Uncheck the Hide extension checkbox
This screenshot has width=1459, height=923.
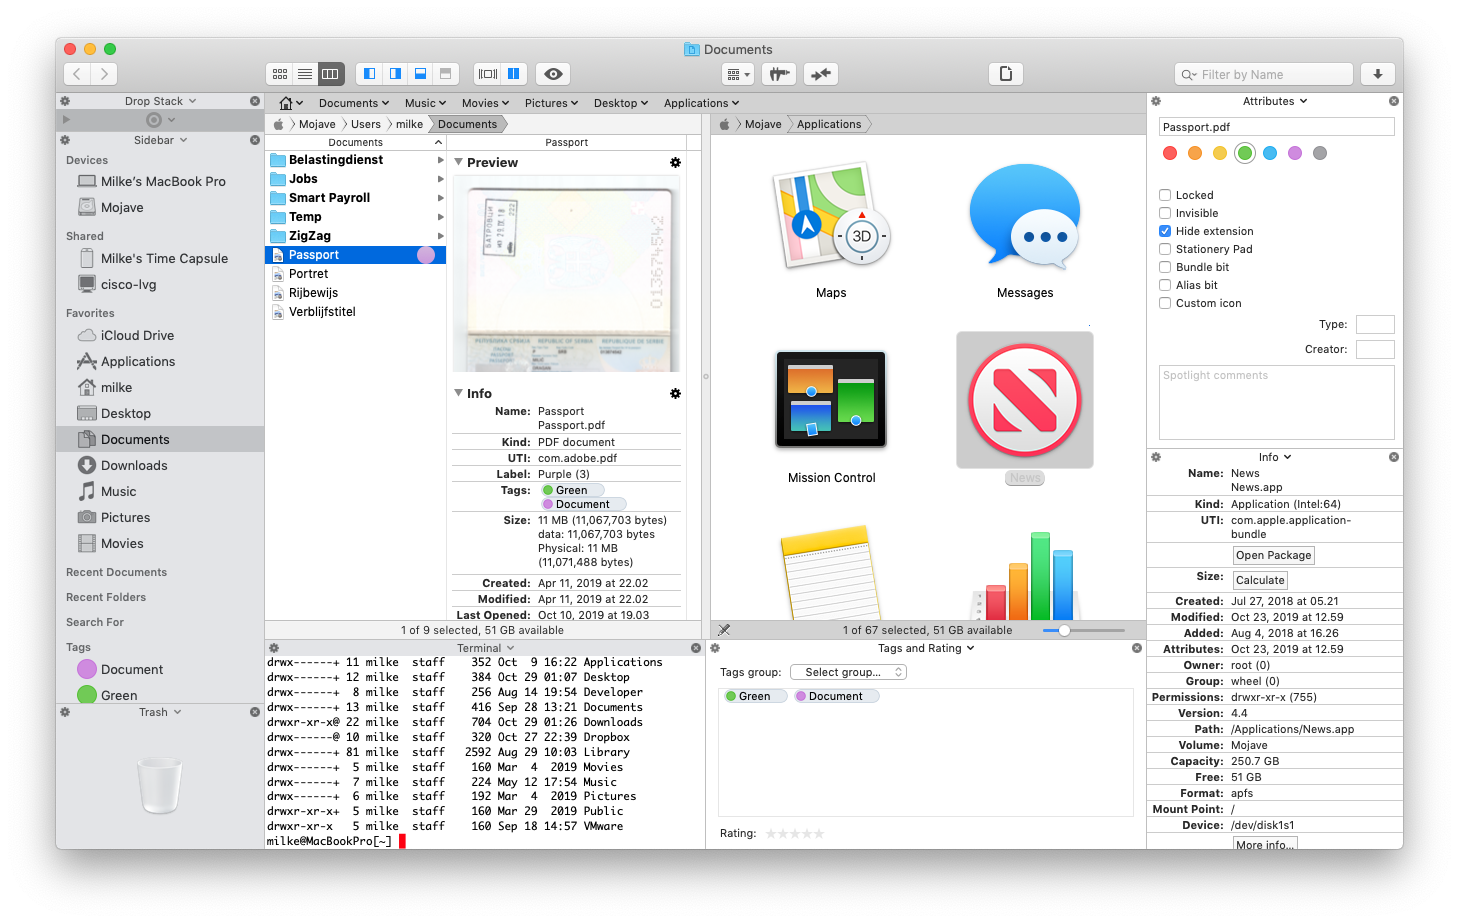[x=1165, y=231]
